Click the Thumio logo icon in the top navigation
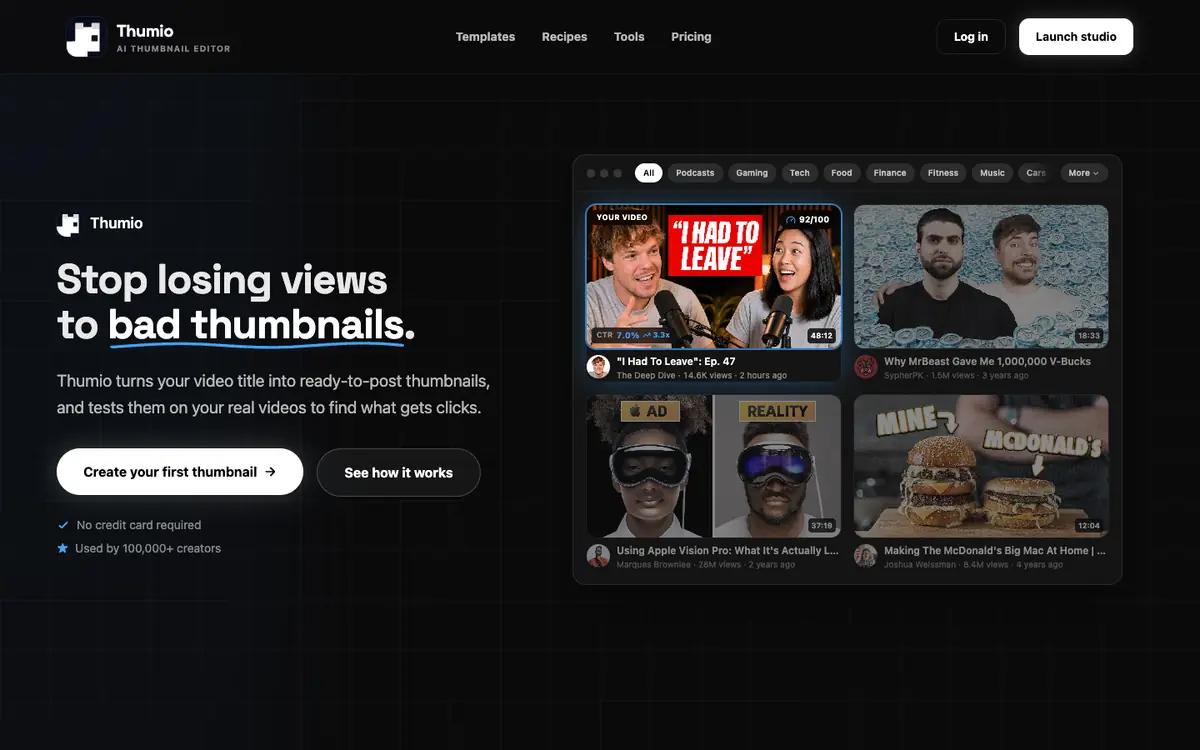This screenshot has height=750, width=1200. pos(86,37)
